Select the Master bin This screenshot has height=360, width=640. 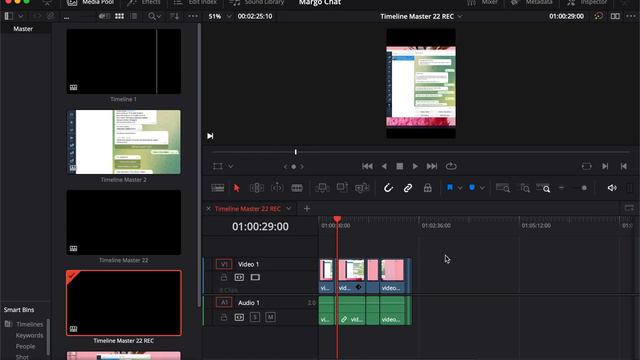tap(23, 29)
